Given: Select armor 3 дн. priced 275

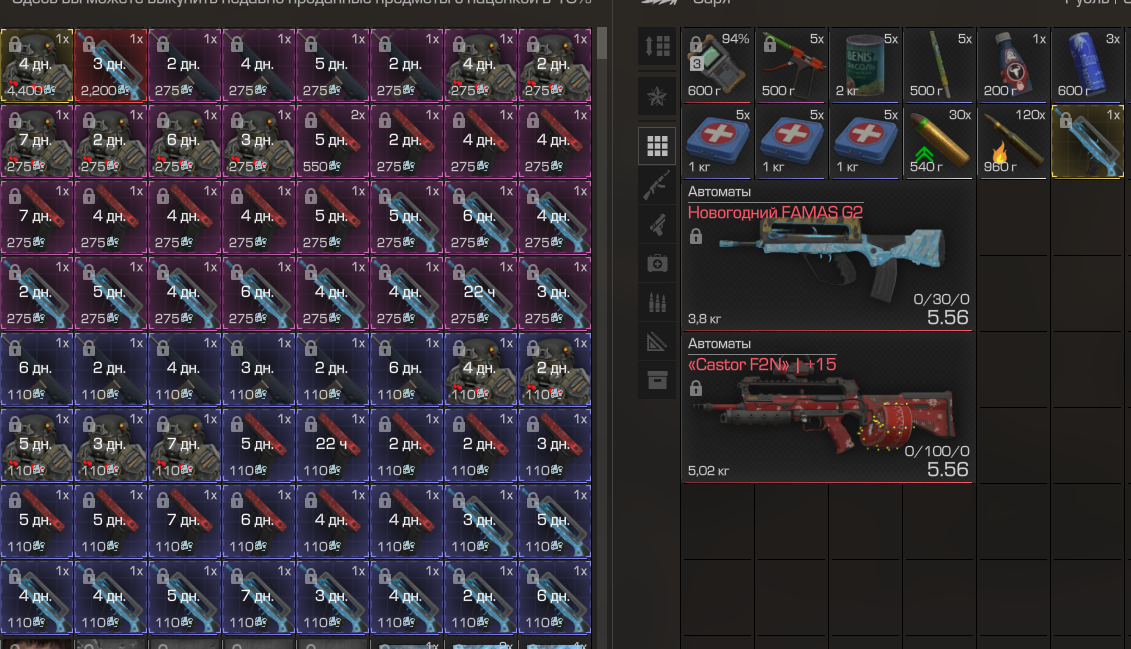Looking at the screenshot, I should click(x=259, y=141).
